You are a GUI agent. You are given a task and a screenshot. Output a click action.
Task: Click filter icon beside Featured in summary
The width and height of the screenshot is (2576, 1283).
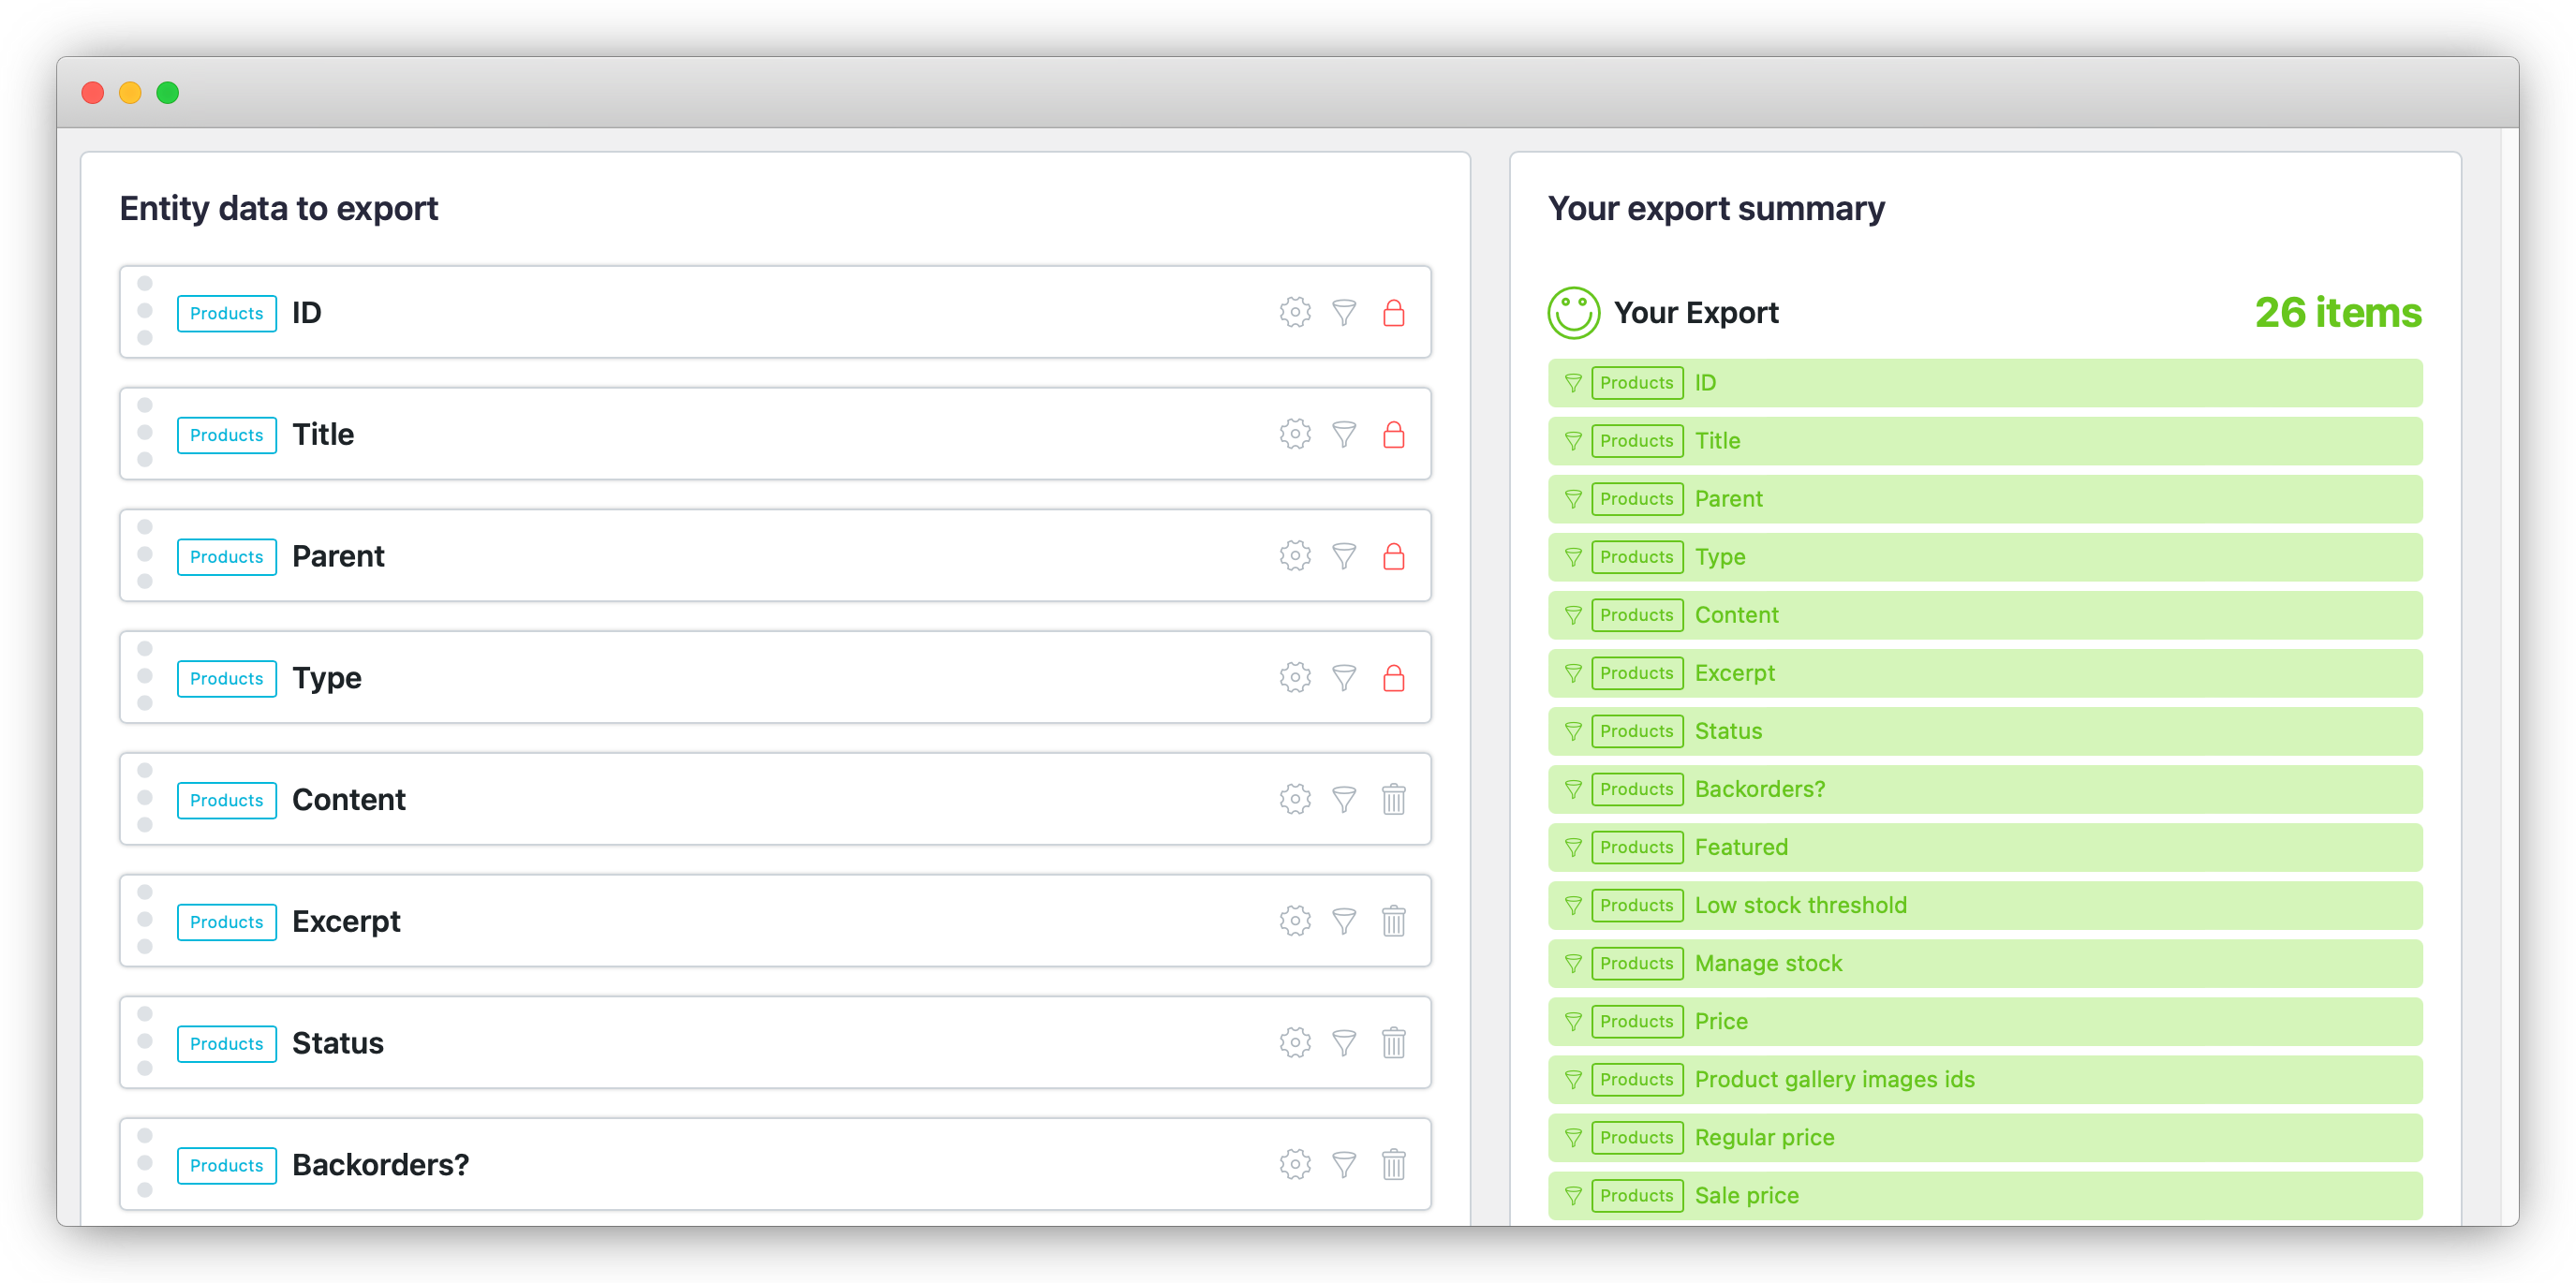(1572, 848)
